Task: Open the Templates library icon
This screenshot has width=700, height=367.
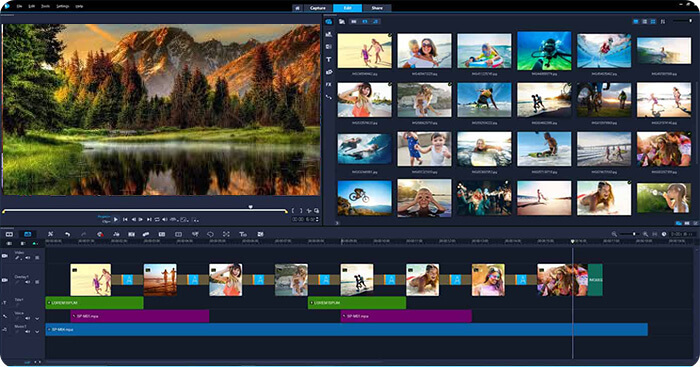Action: coord(329,34)
